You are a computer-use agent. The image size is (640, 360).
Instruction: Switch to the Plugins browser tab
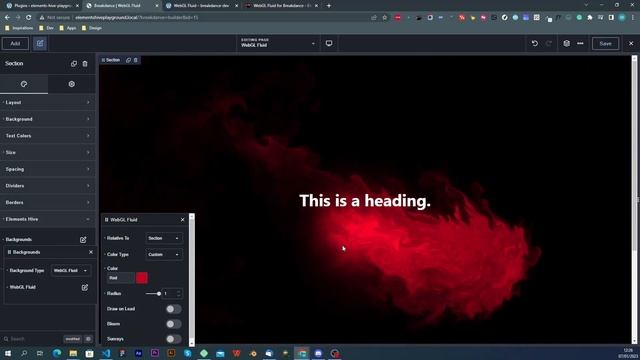click(42, 6)
